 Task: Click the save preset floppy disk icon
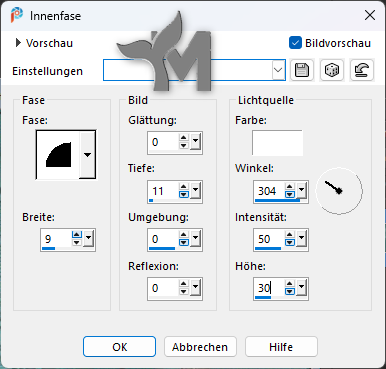coord(302,70)
